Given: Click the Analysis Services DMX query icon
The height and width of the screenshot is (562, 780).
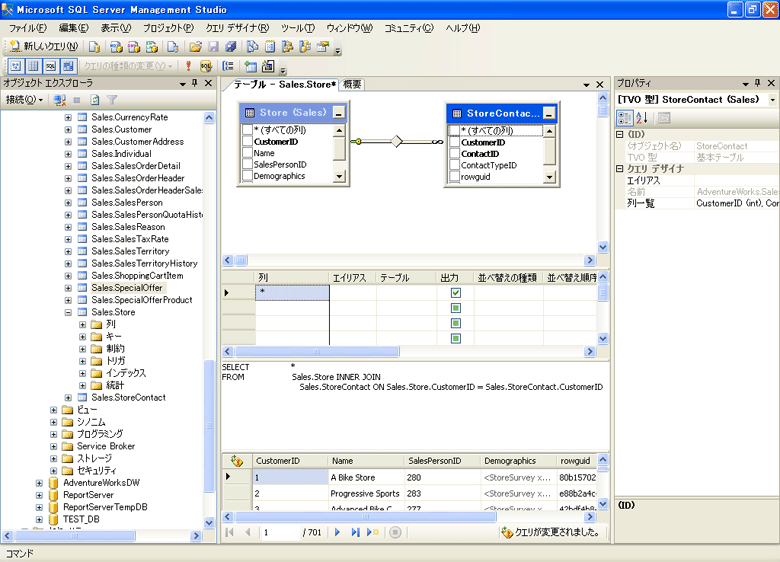Looking at the screenshot, I should (134, 47).
